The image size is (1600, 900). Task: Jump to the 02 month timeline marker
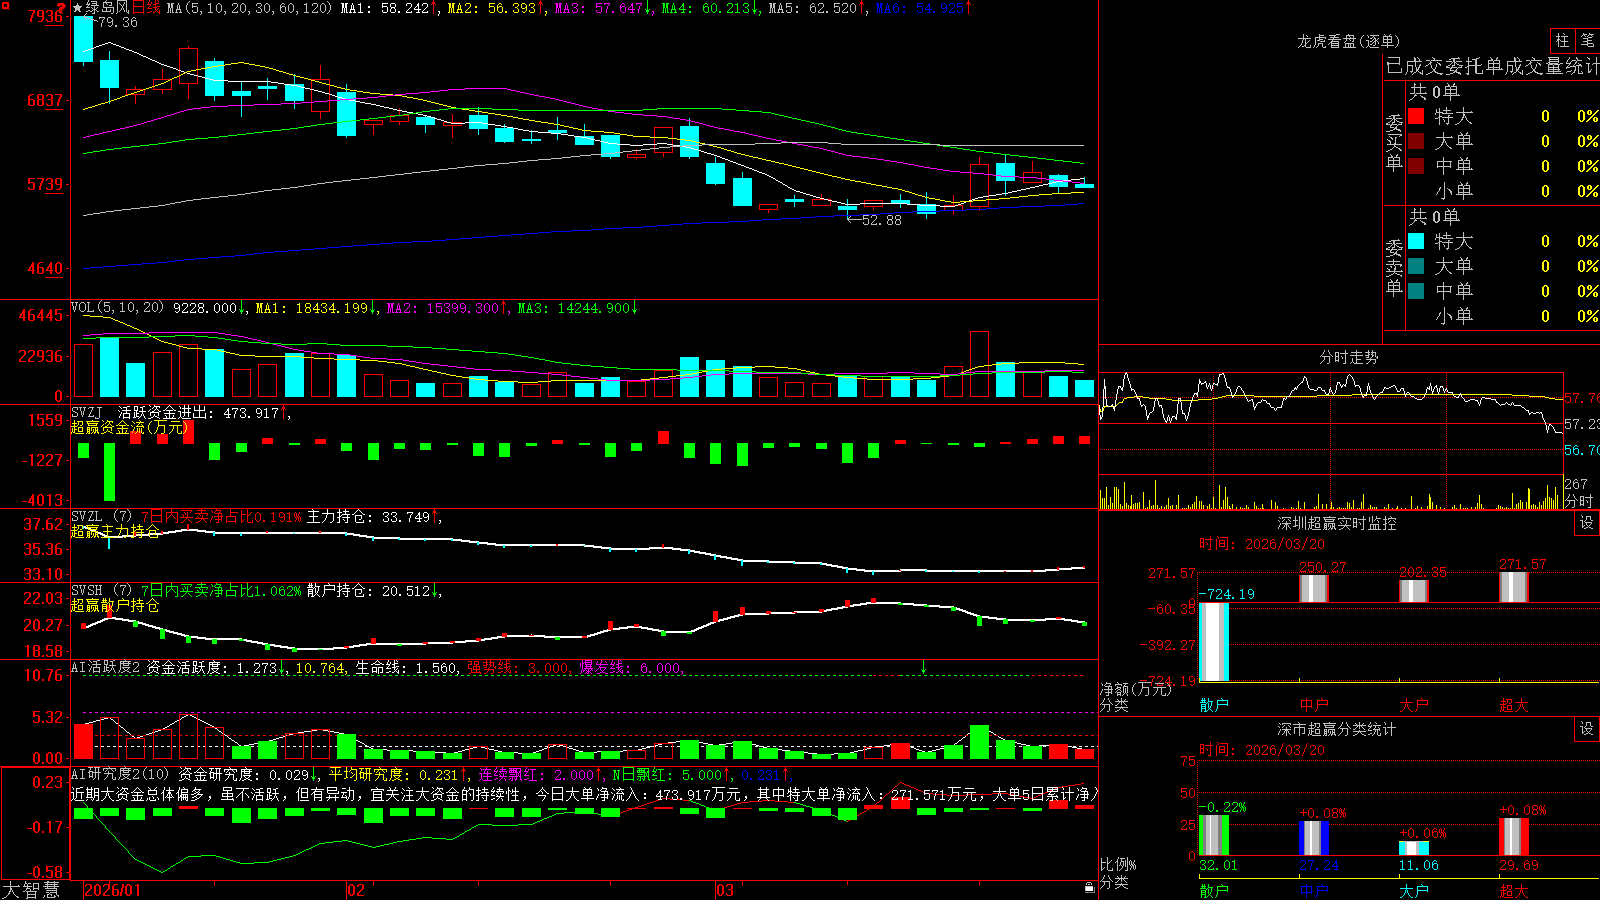pos(355,890)
